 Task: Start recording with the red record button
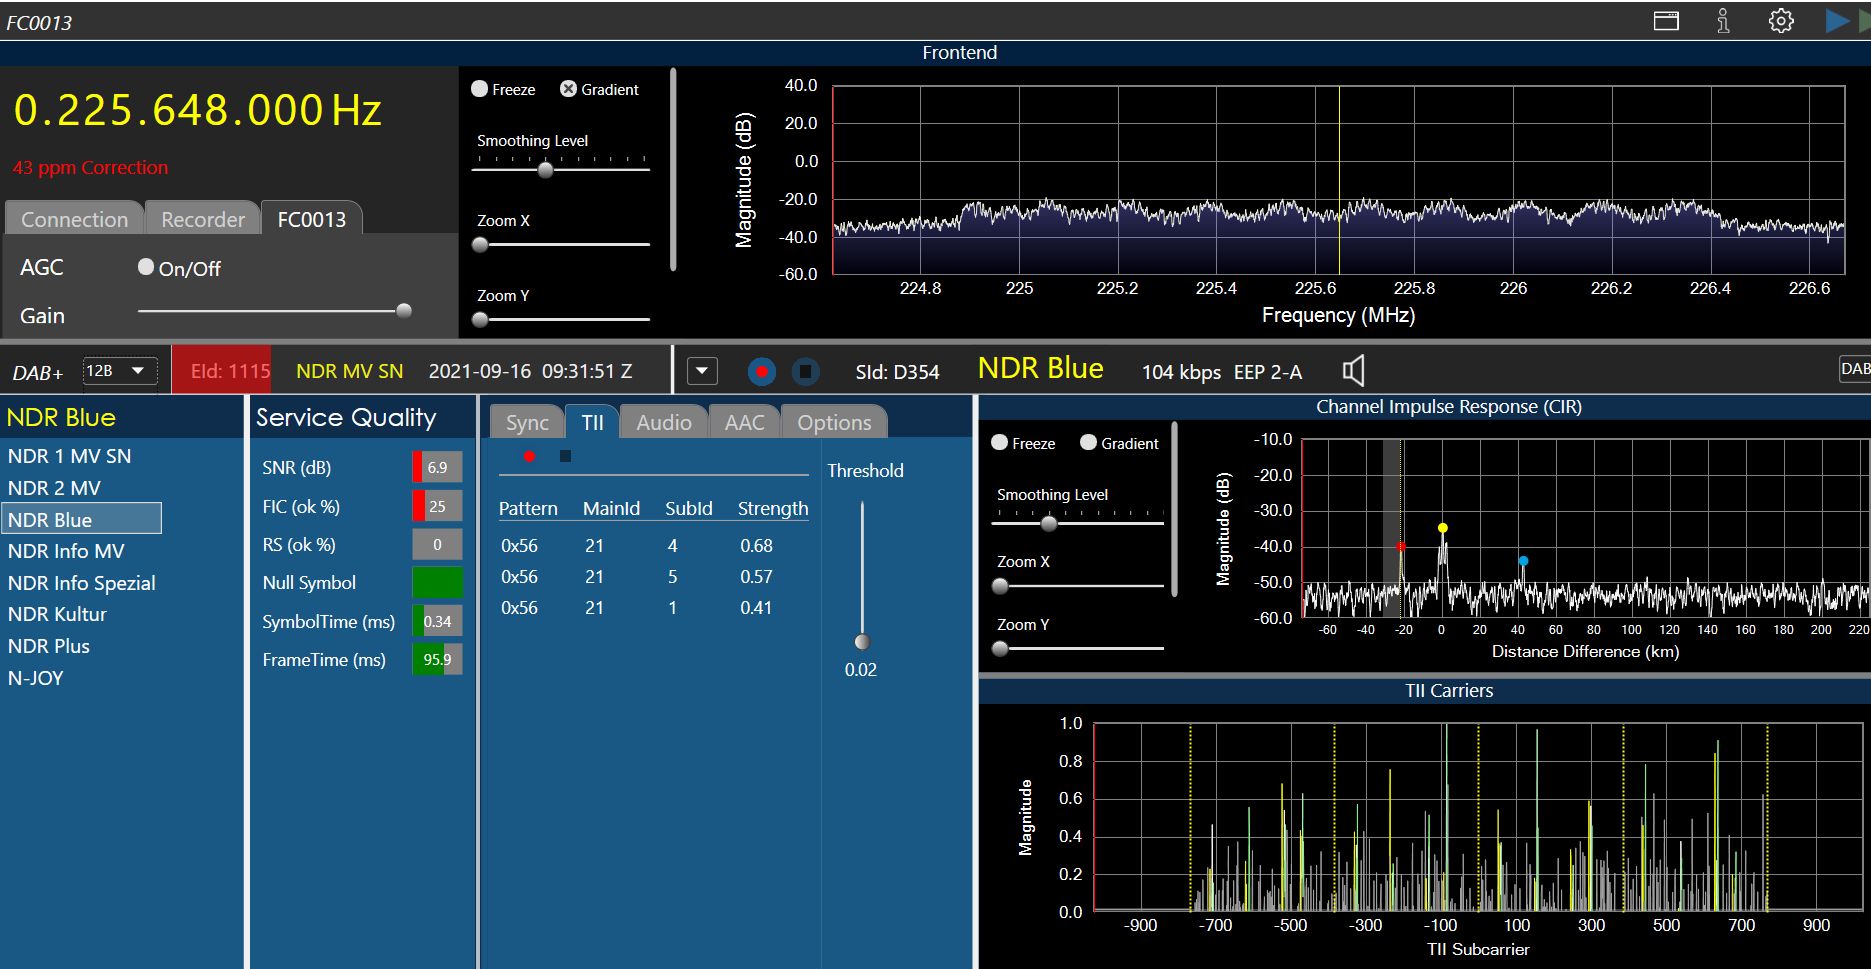coord(762,372)
